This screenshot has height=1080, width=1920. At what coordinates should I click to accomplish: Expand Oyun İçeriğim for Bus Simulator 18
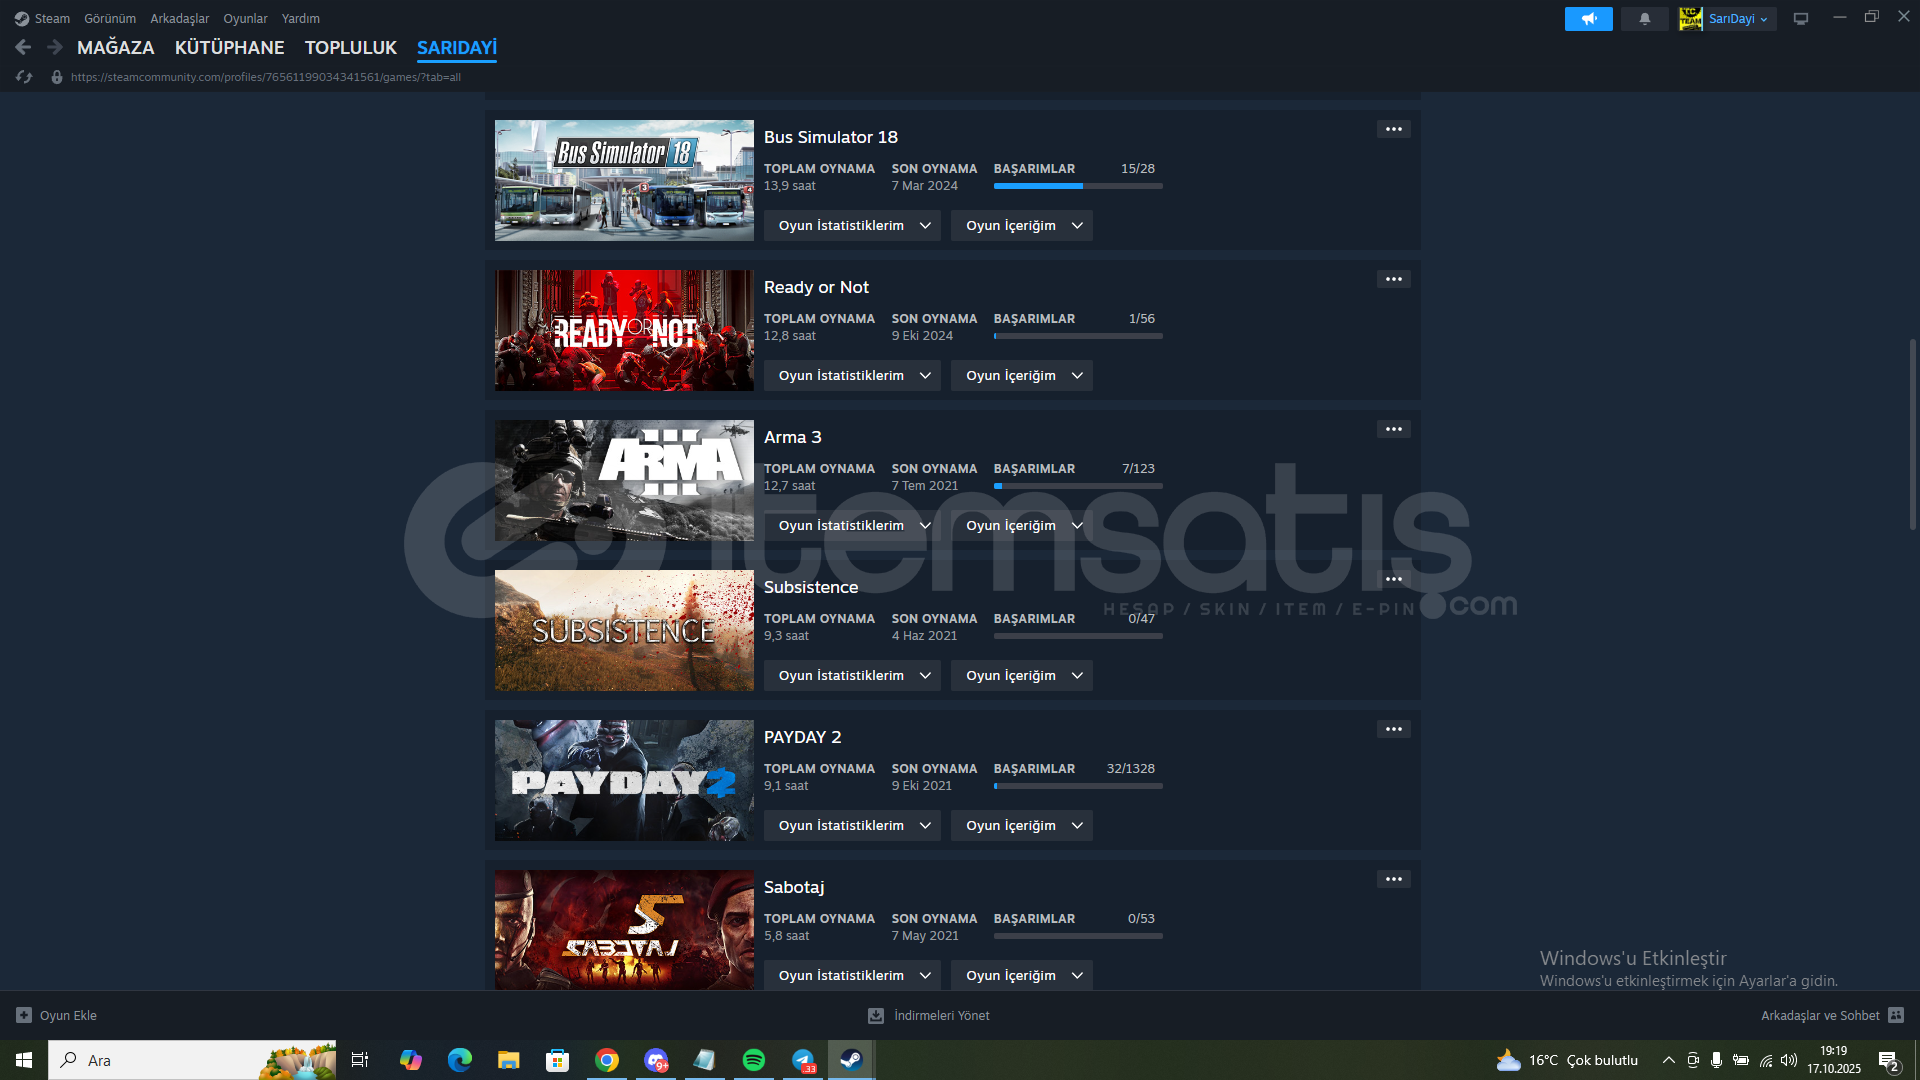pyautogui.click(x=1021, y=225)
